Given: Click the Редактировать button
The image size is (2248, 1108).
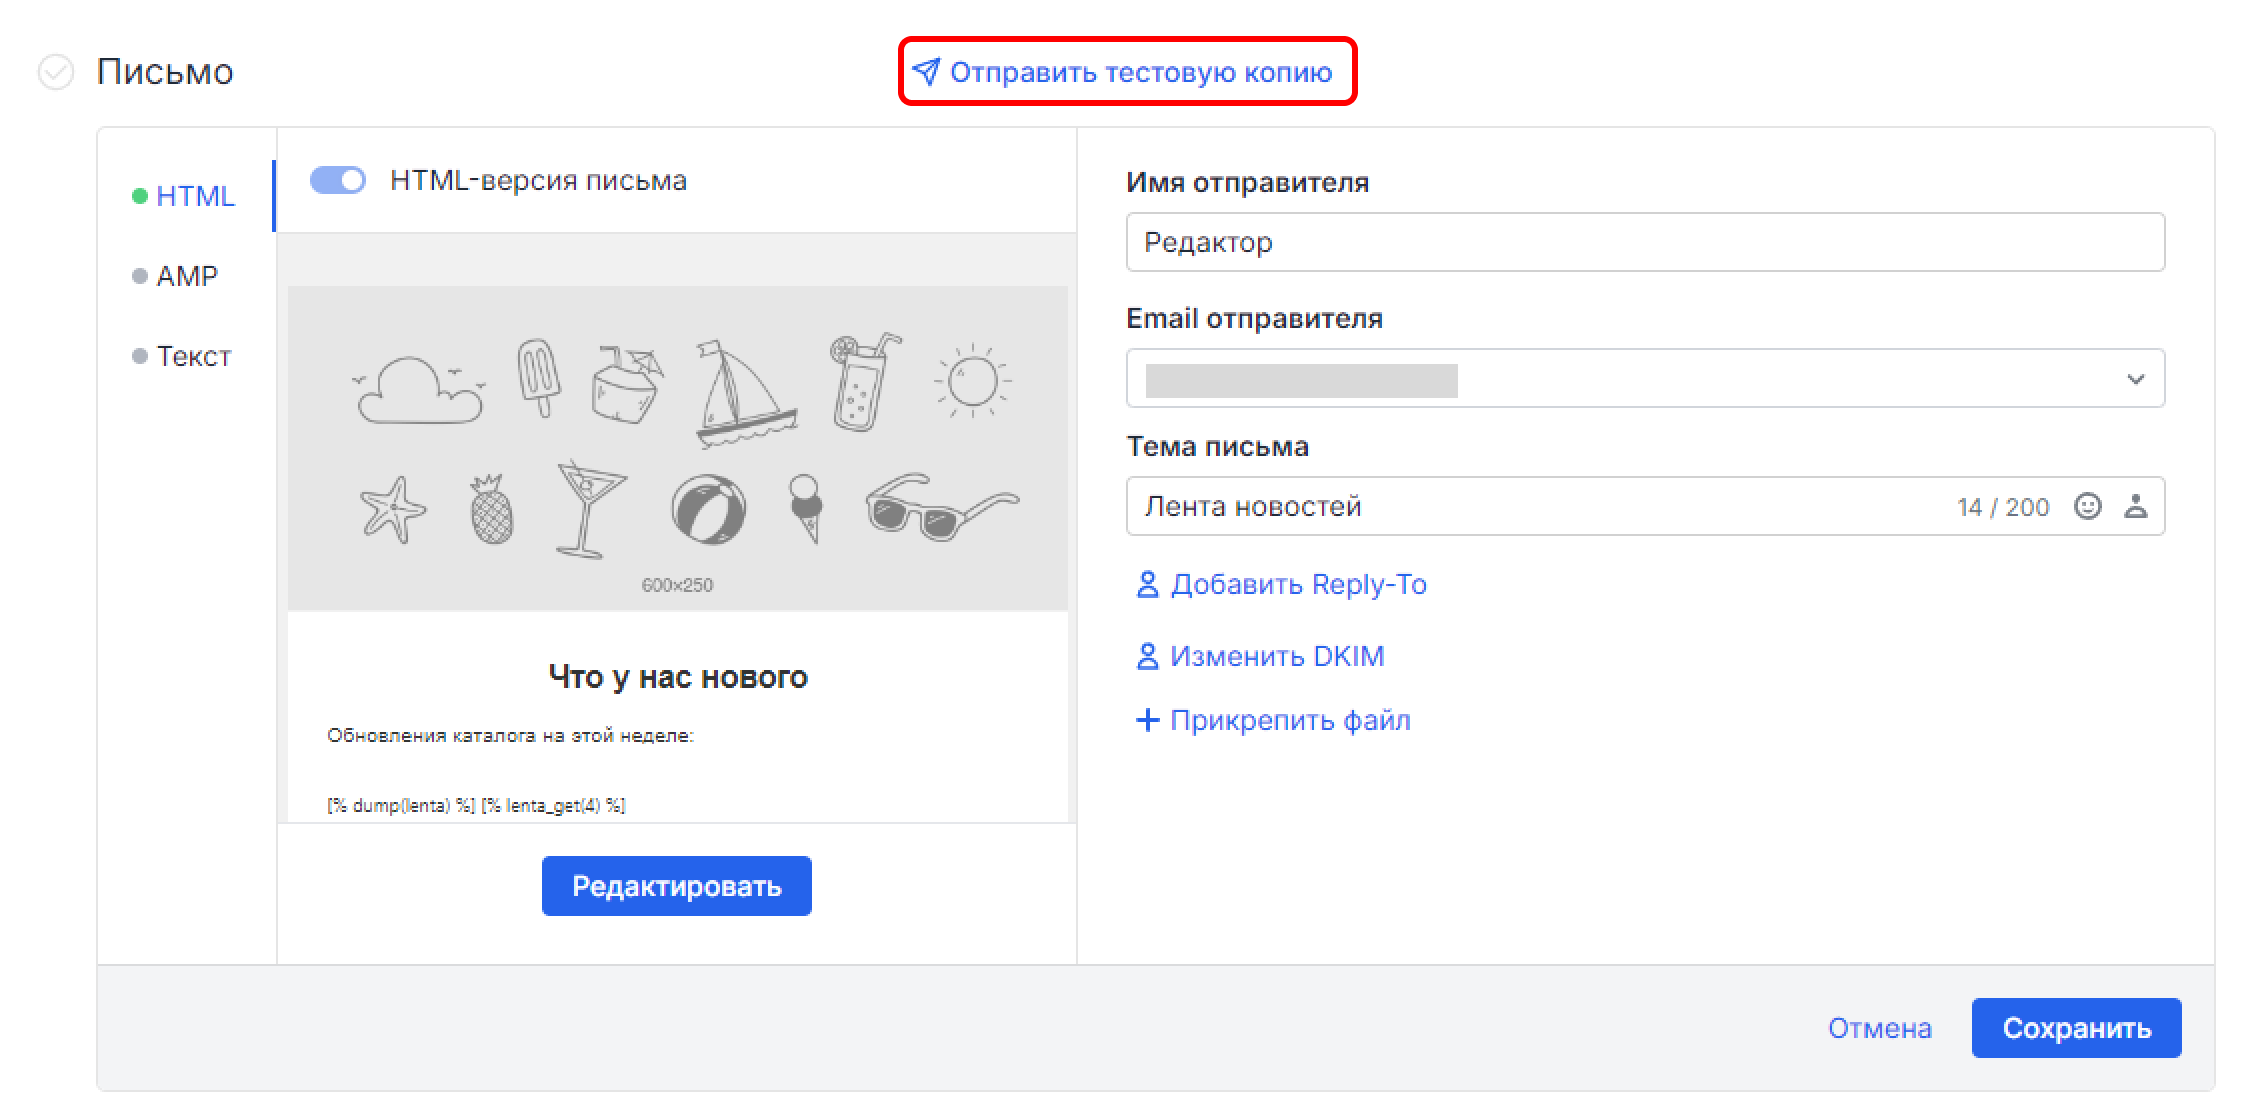Looking at the screenshot, I should tap(676, 885).
